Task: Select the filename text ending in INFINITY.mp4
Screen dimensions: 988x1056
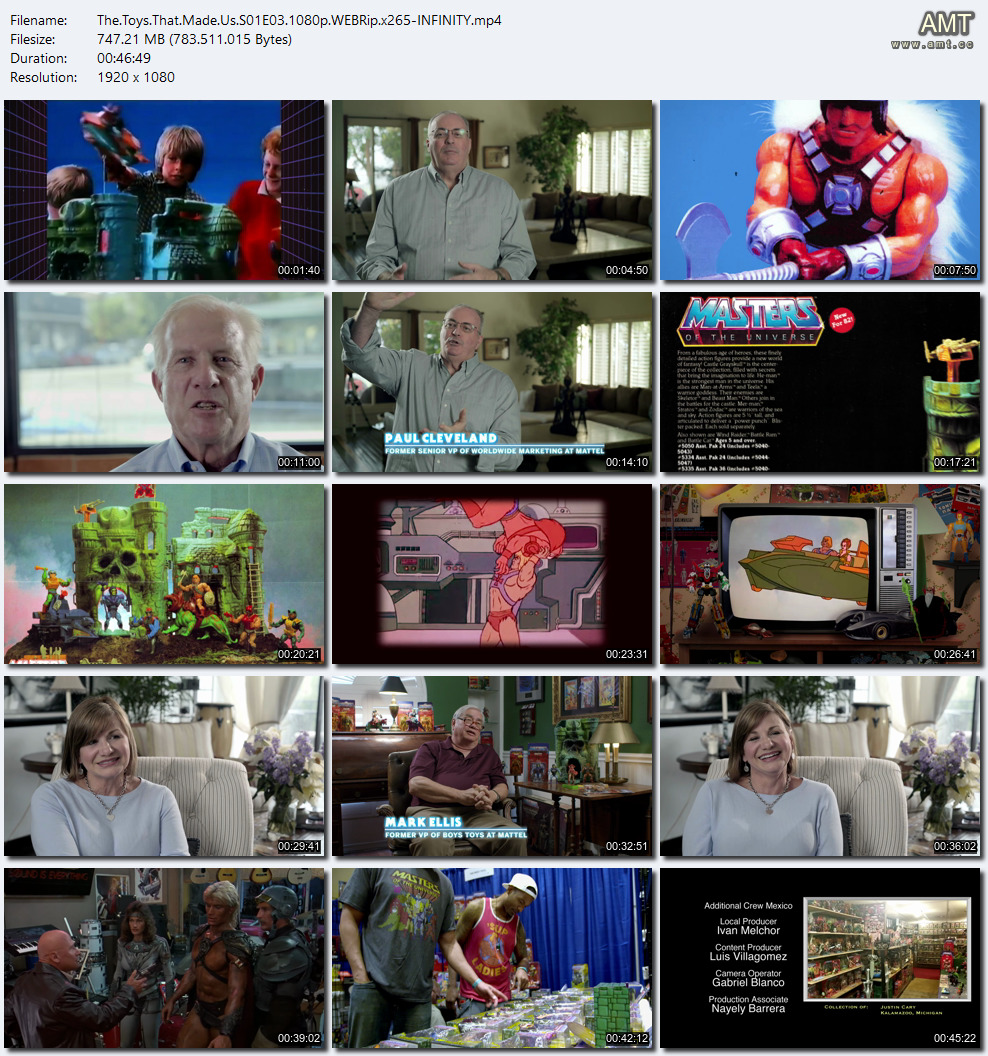Action: pyautogui.click(x=299, y=20)
